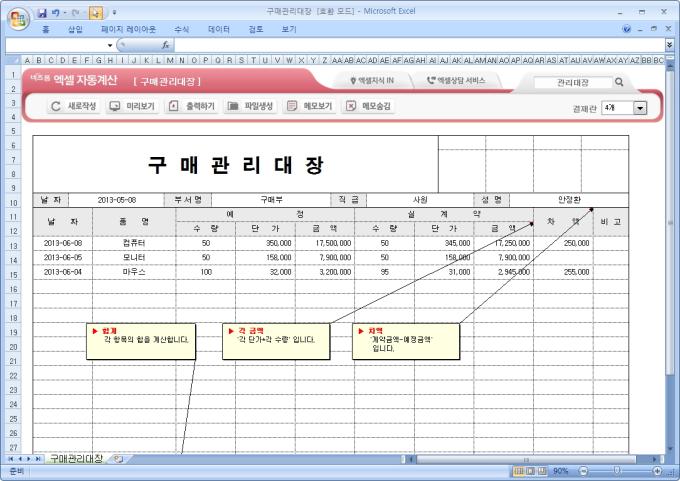Insert a new worksheet tab icon
The height and width of the screenshot is (481, 680).
click(x=118, y=458)
